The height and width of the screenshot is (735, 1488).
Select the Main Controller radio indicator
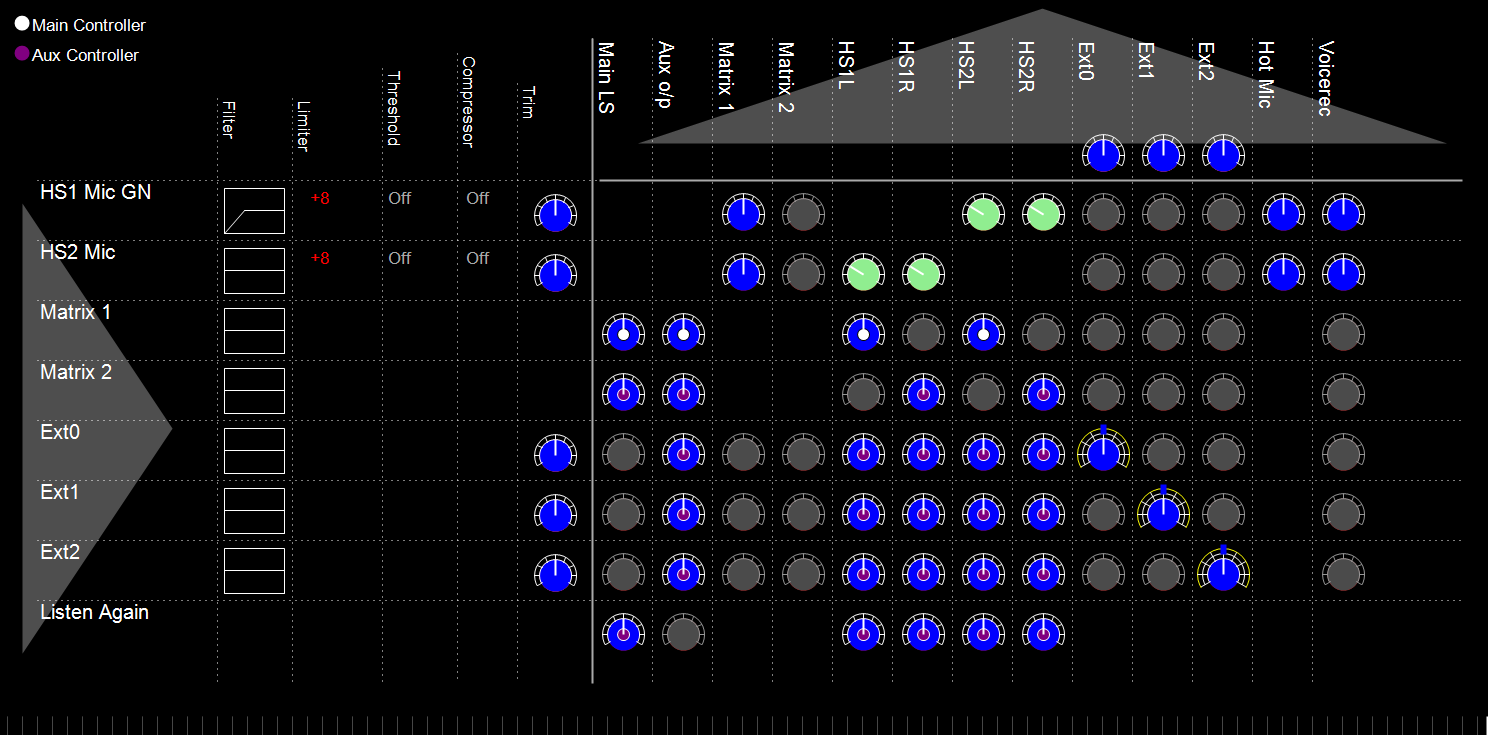[x=22, y=24]
